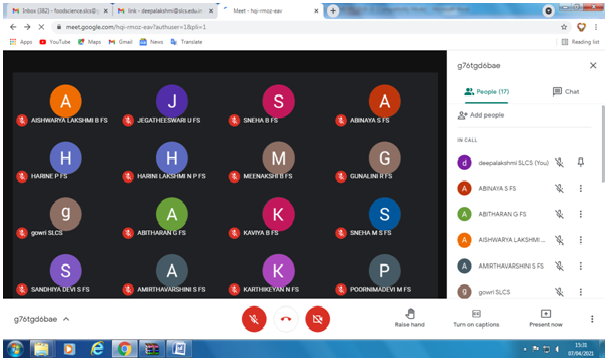Open YouTube bookmark
This screenshot has width=610, height=361.
click(x=55, y=42)
